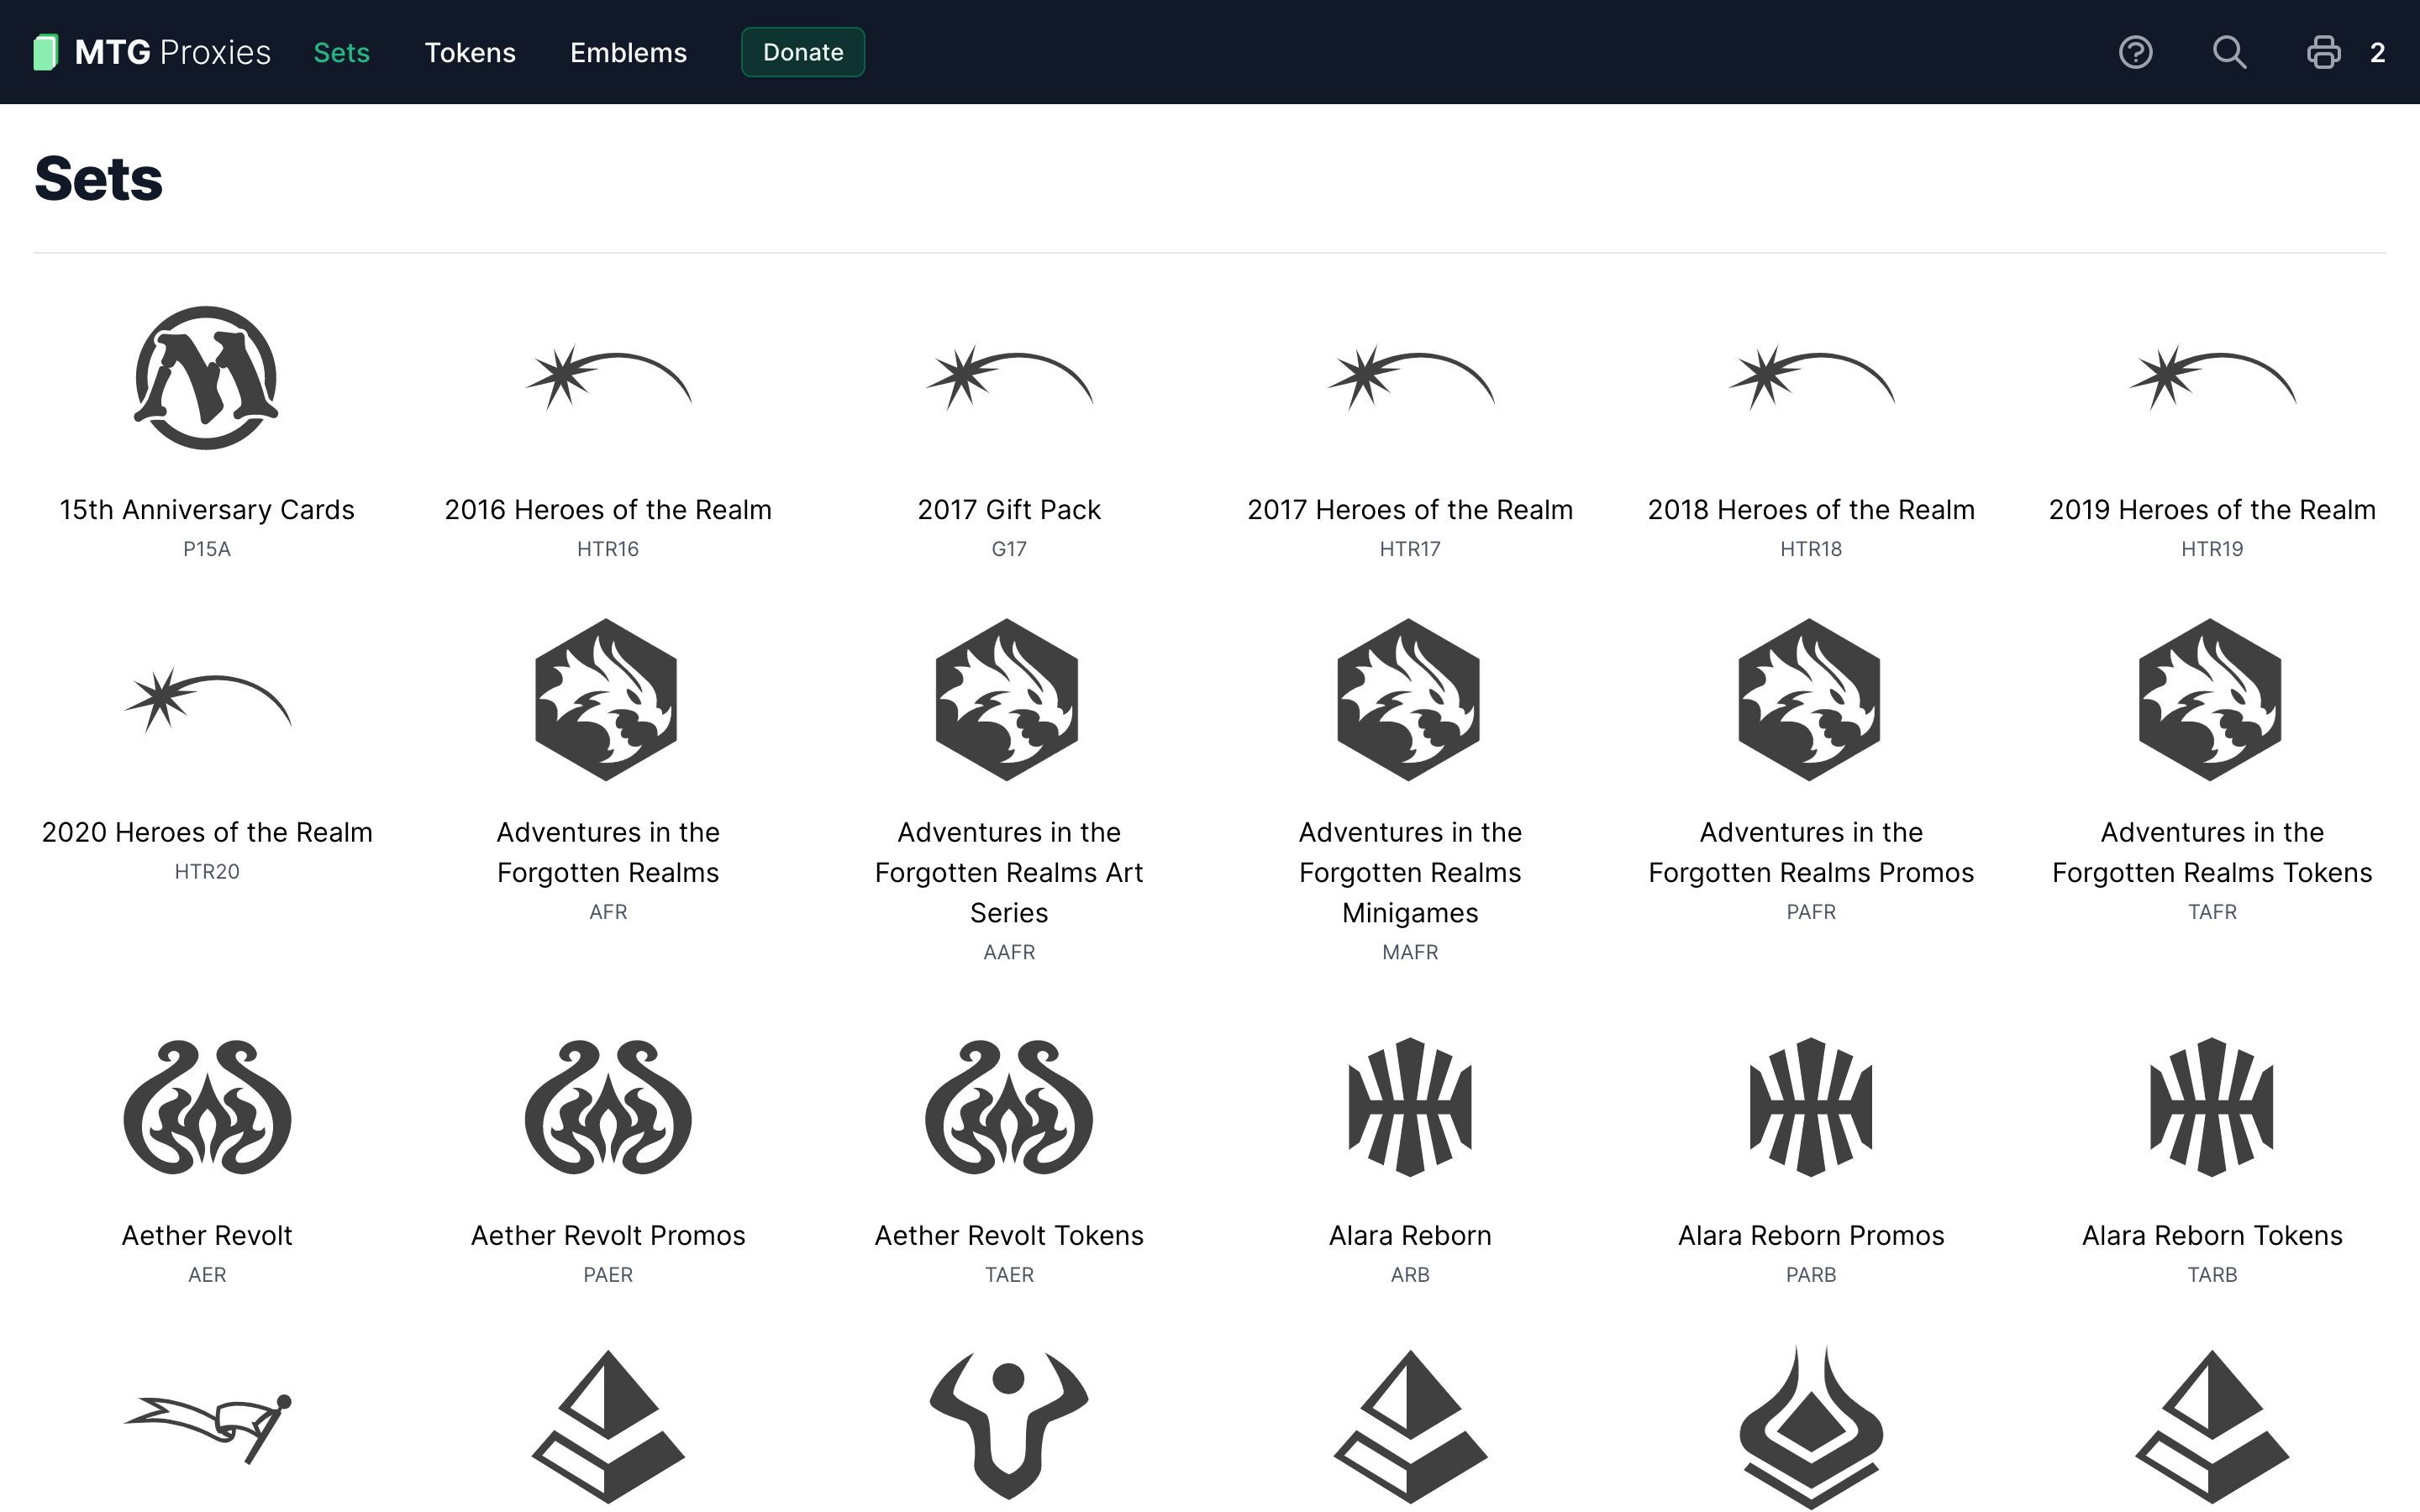
Task: Click the 2018 Heroes of the Realm link
Action: click(x=1811, y=510)
